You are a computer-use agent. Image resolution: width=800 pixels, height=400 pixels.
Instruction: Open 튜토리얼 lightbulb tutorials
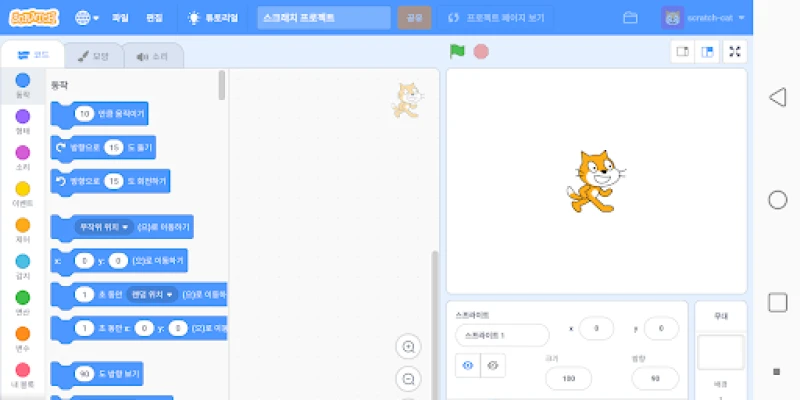pos(213,18)
